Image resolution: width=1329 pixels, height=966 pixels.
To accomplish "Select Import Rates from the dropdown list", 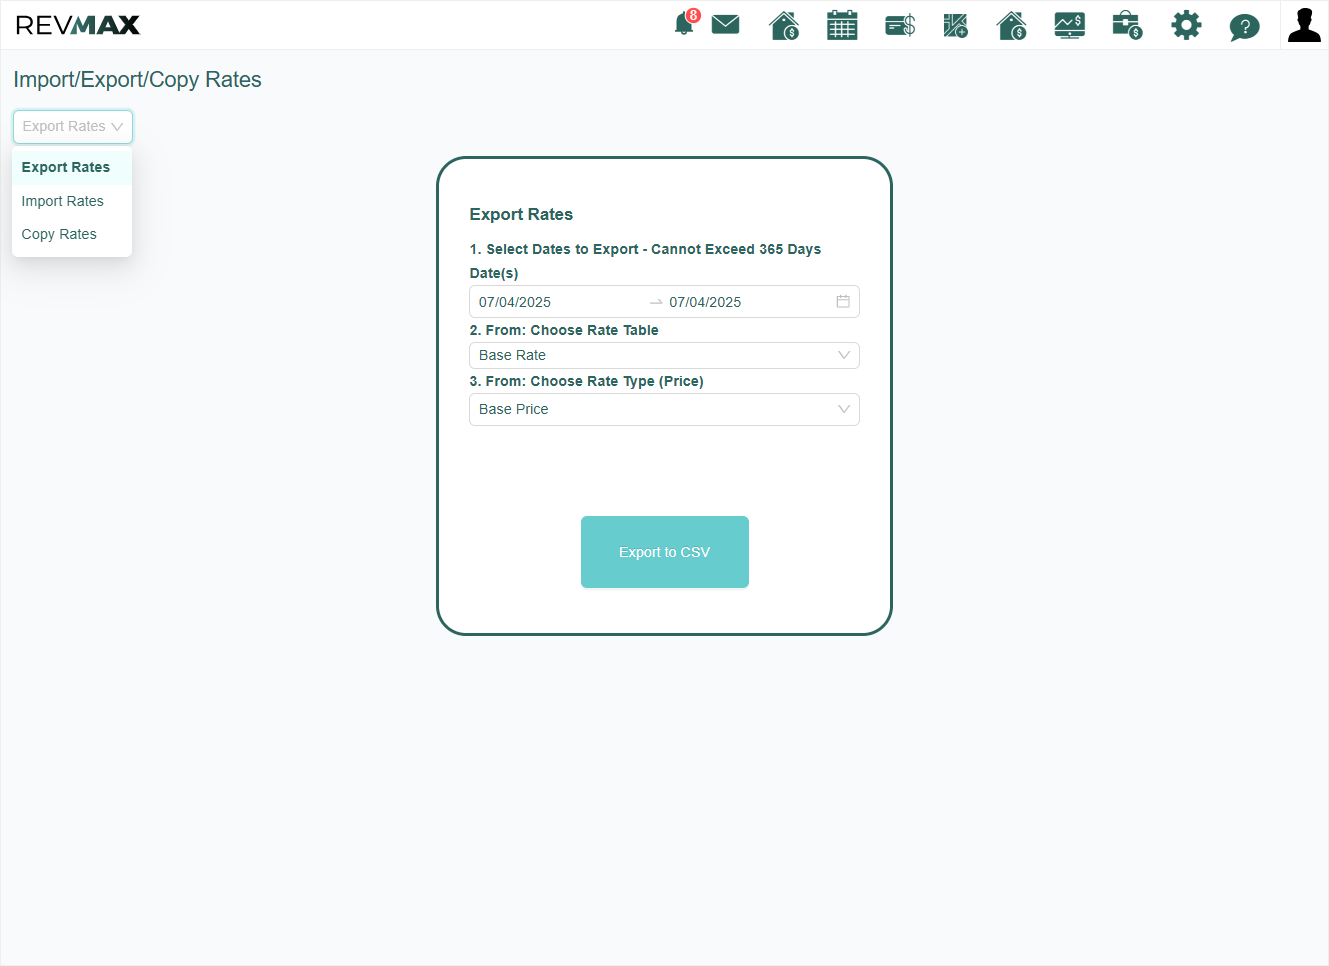I will [x=72, y=201].
